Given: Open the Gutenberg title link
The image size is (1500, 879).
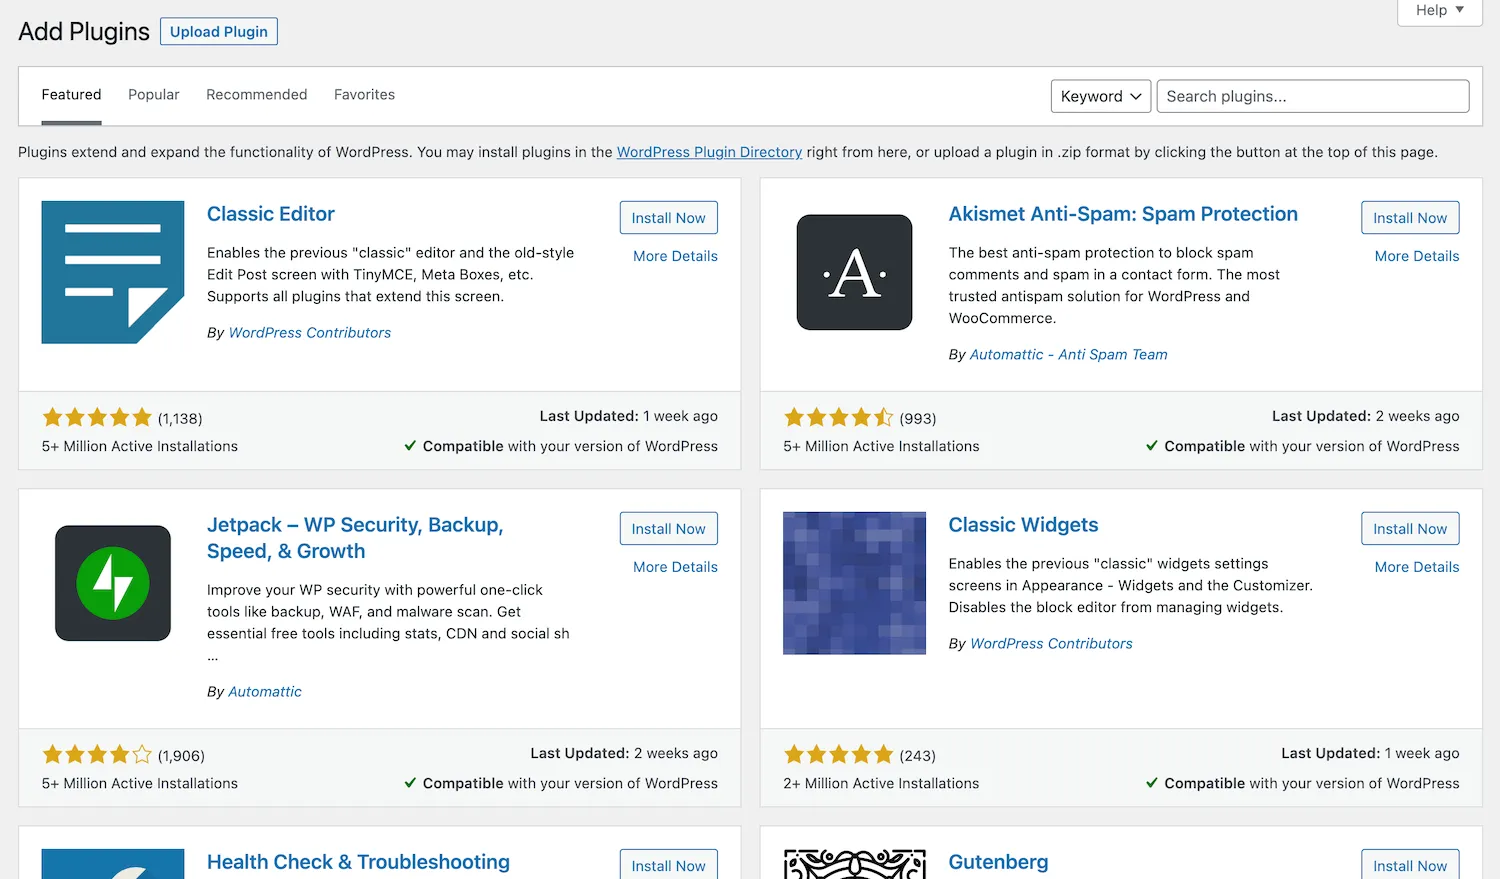Looking at the screenshot, I should (998, 862).
